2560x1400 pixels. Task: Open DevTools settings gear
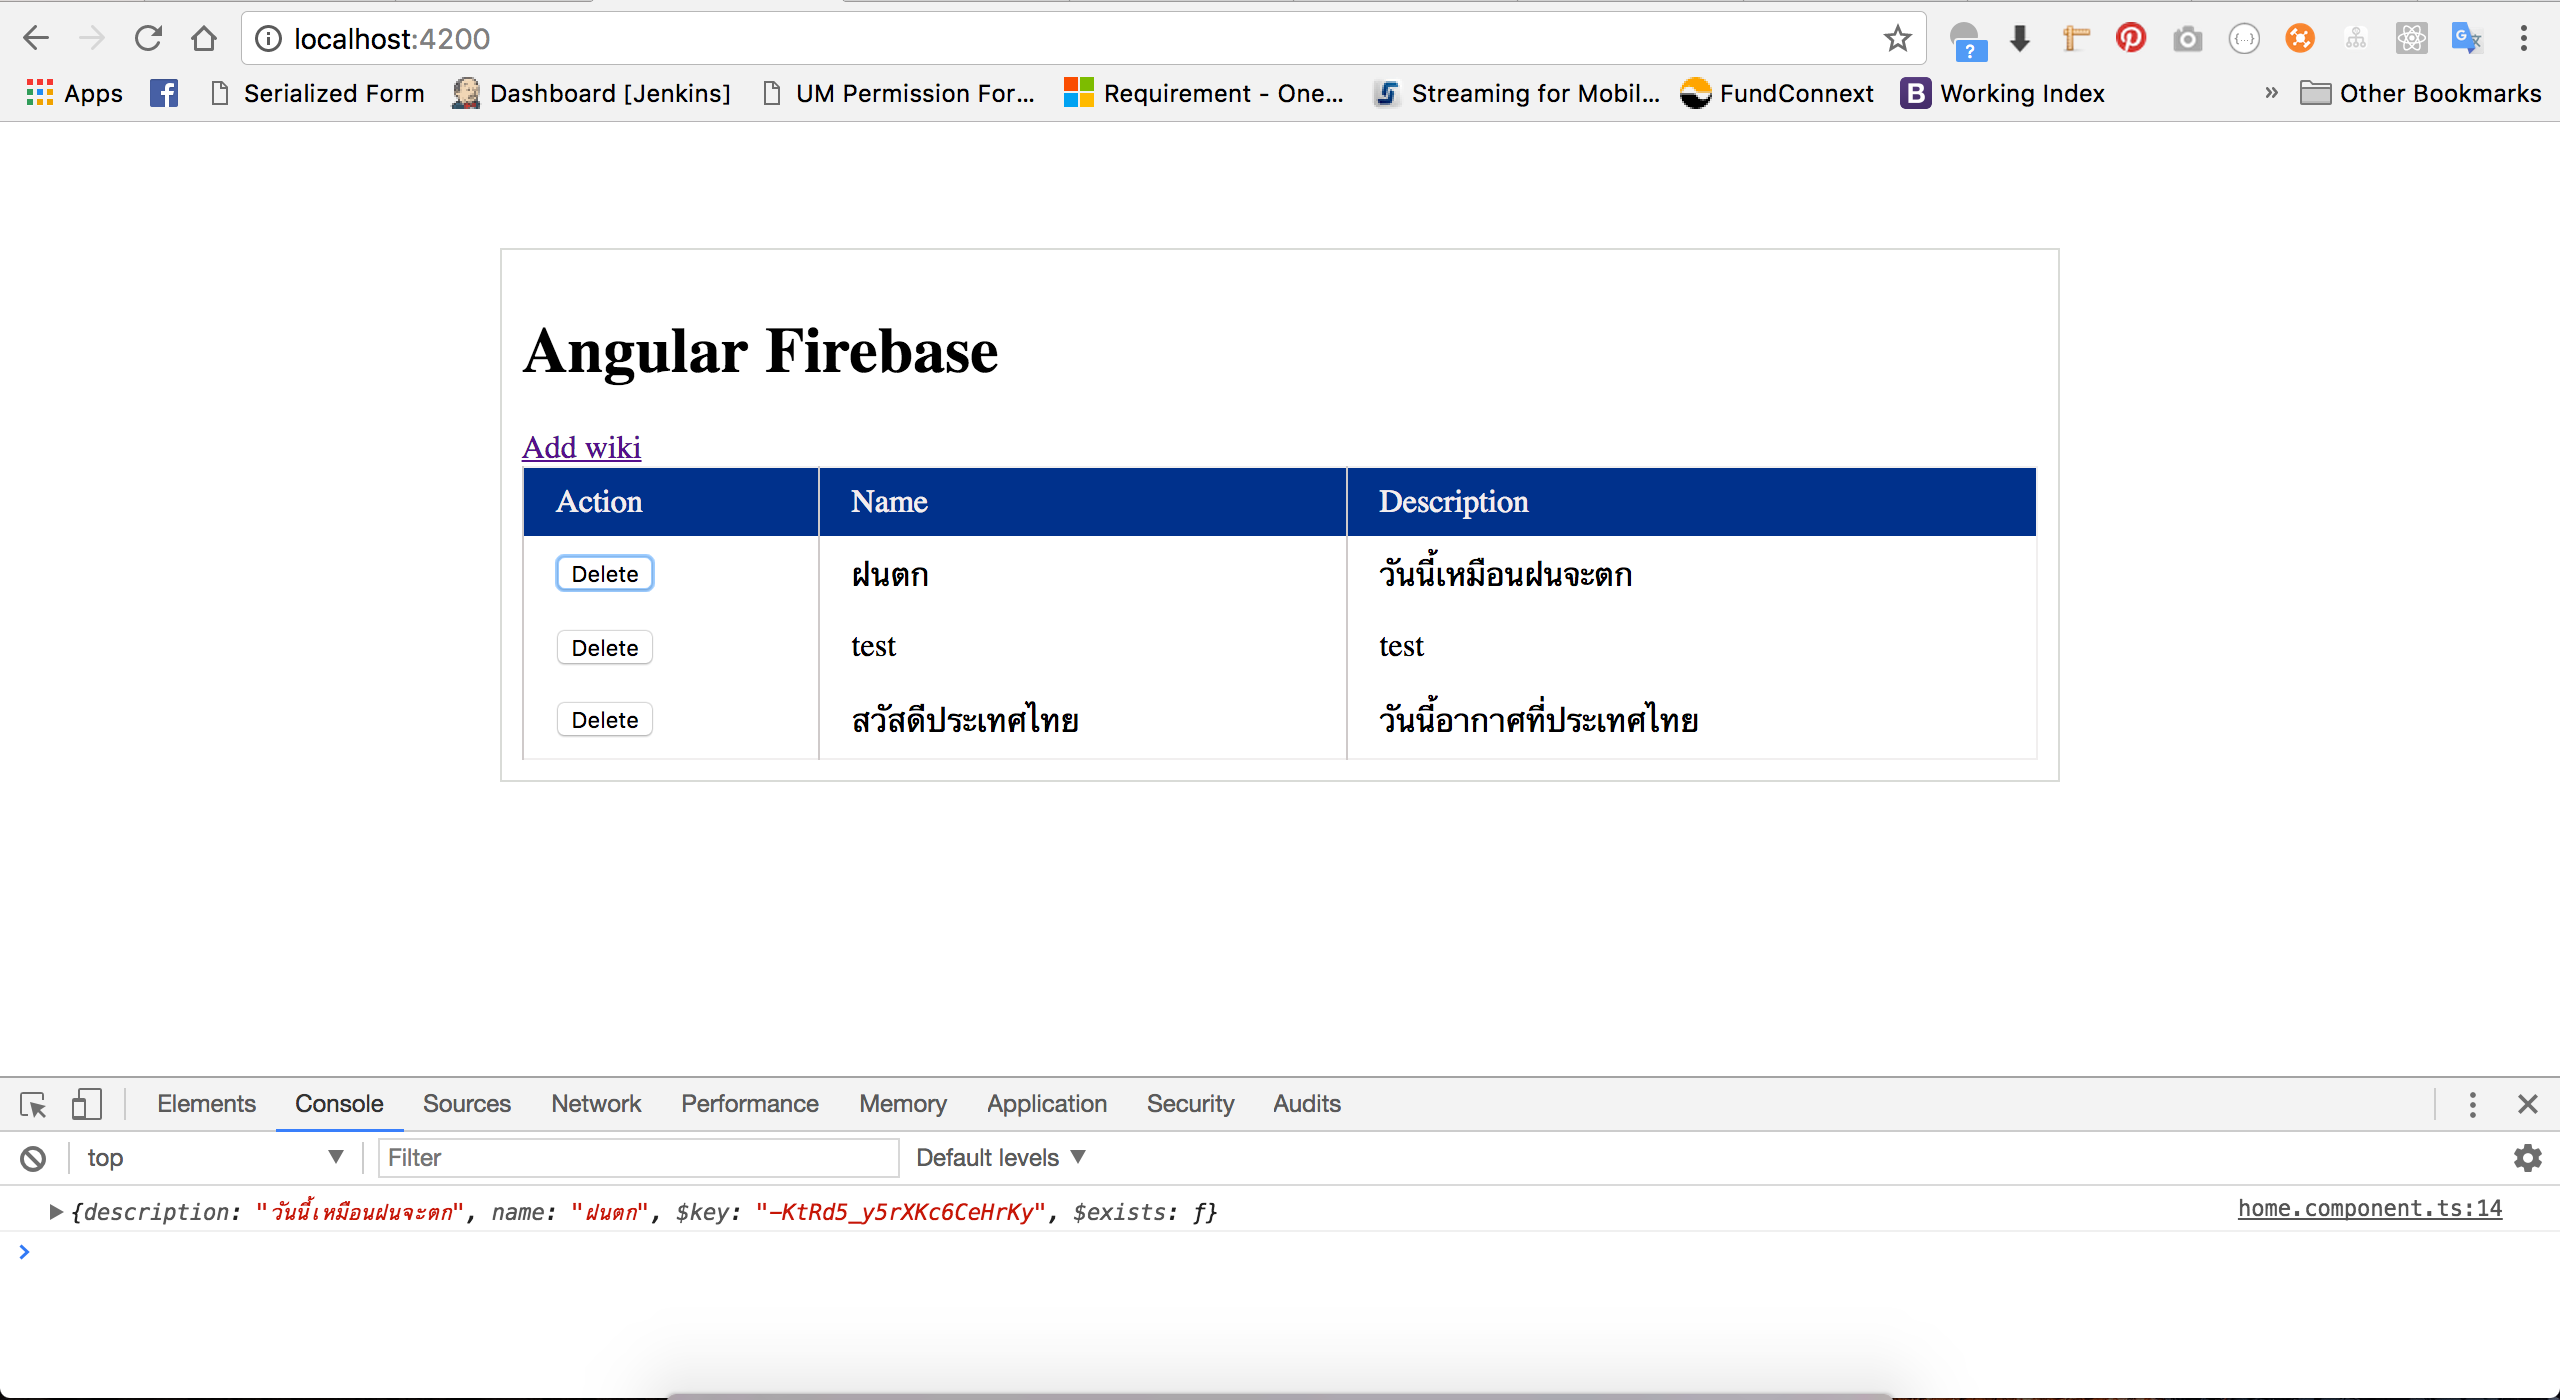tap(2528, 1157)
